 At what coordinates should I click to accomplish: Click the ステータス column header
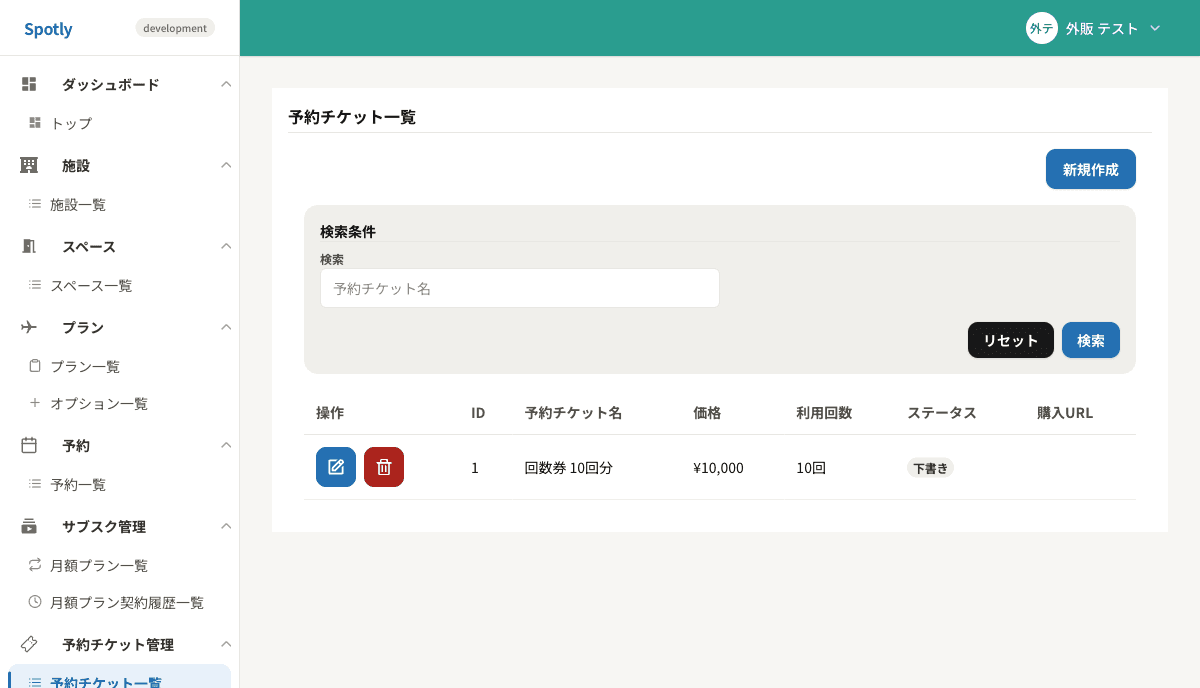(942, 413)
